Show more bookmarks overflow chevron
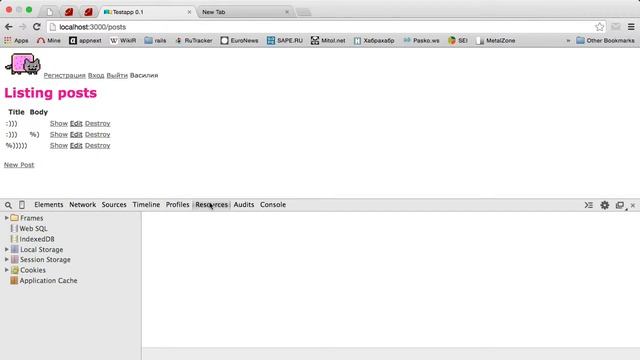The width and height of the screenshot is (640, 360). [568, 40]
